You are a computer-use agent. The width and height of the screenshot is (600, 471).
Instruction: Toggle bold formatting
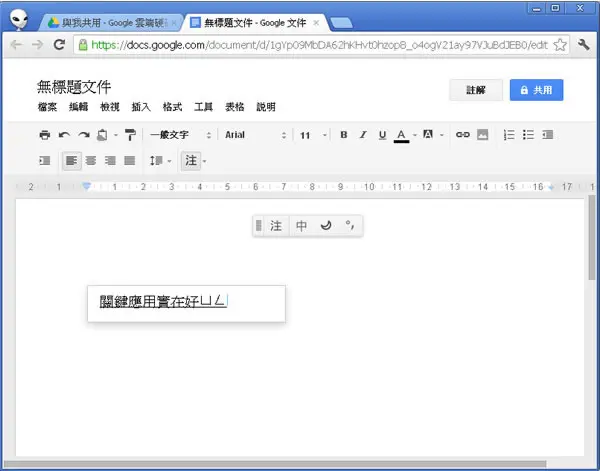(x=344, y=135)
